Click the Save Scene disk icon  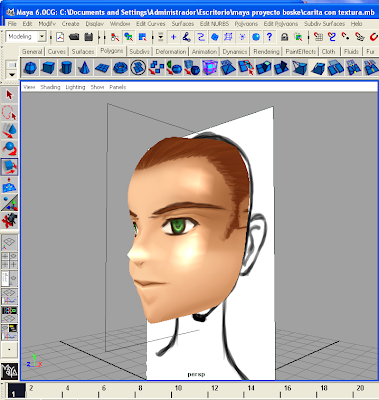pyautogui.click(x=89, y=37)
